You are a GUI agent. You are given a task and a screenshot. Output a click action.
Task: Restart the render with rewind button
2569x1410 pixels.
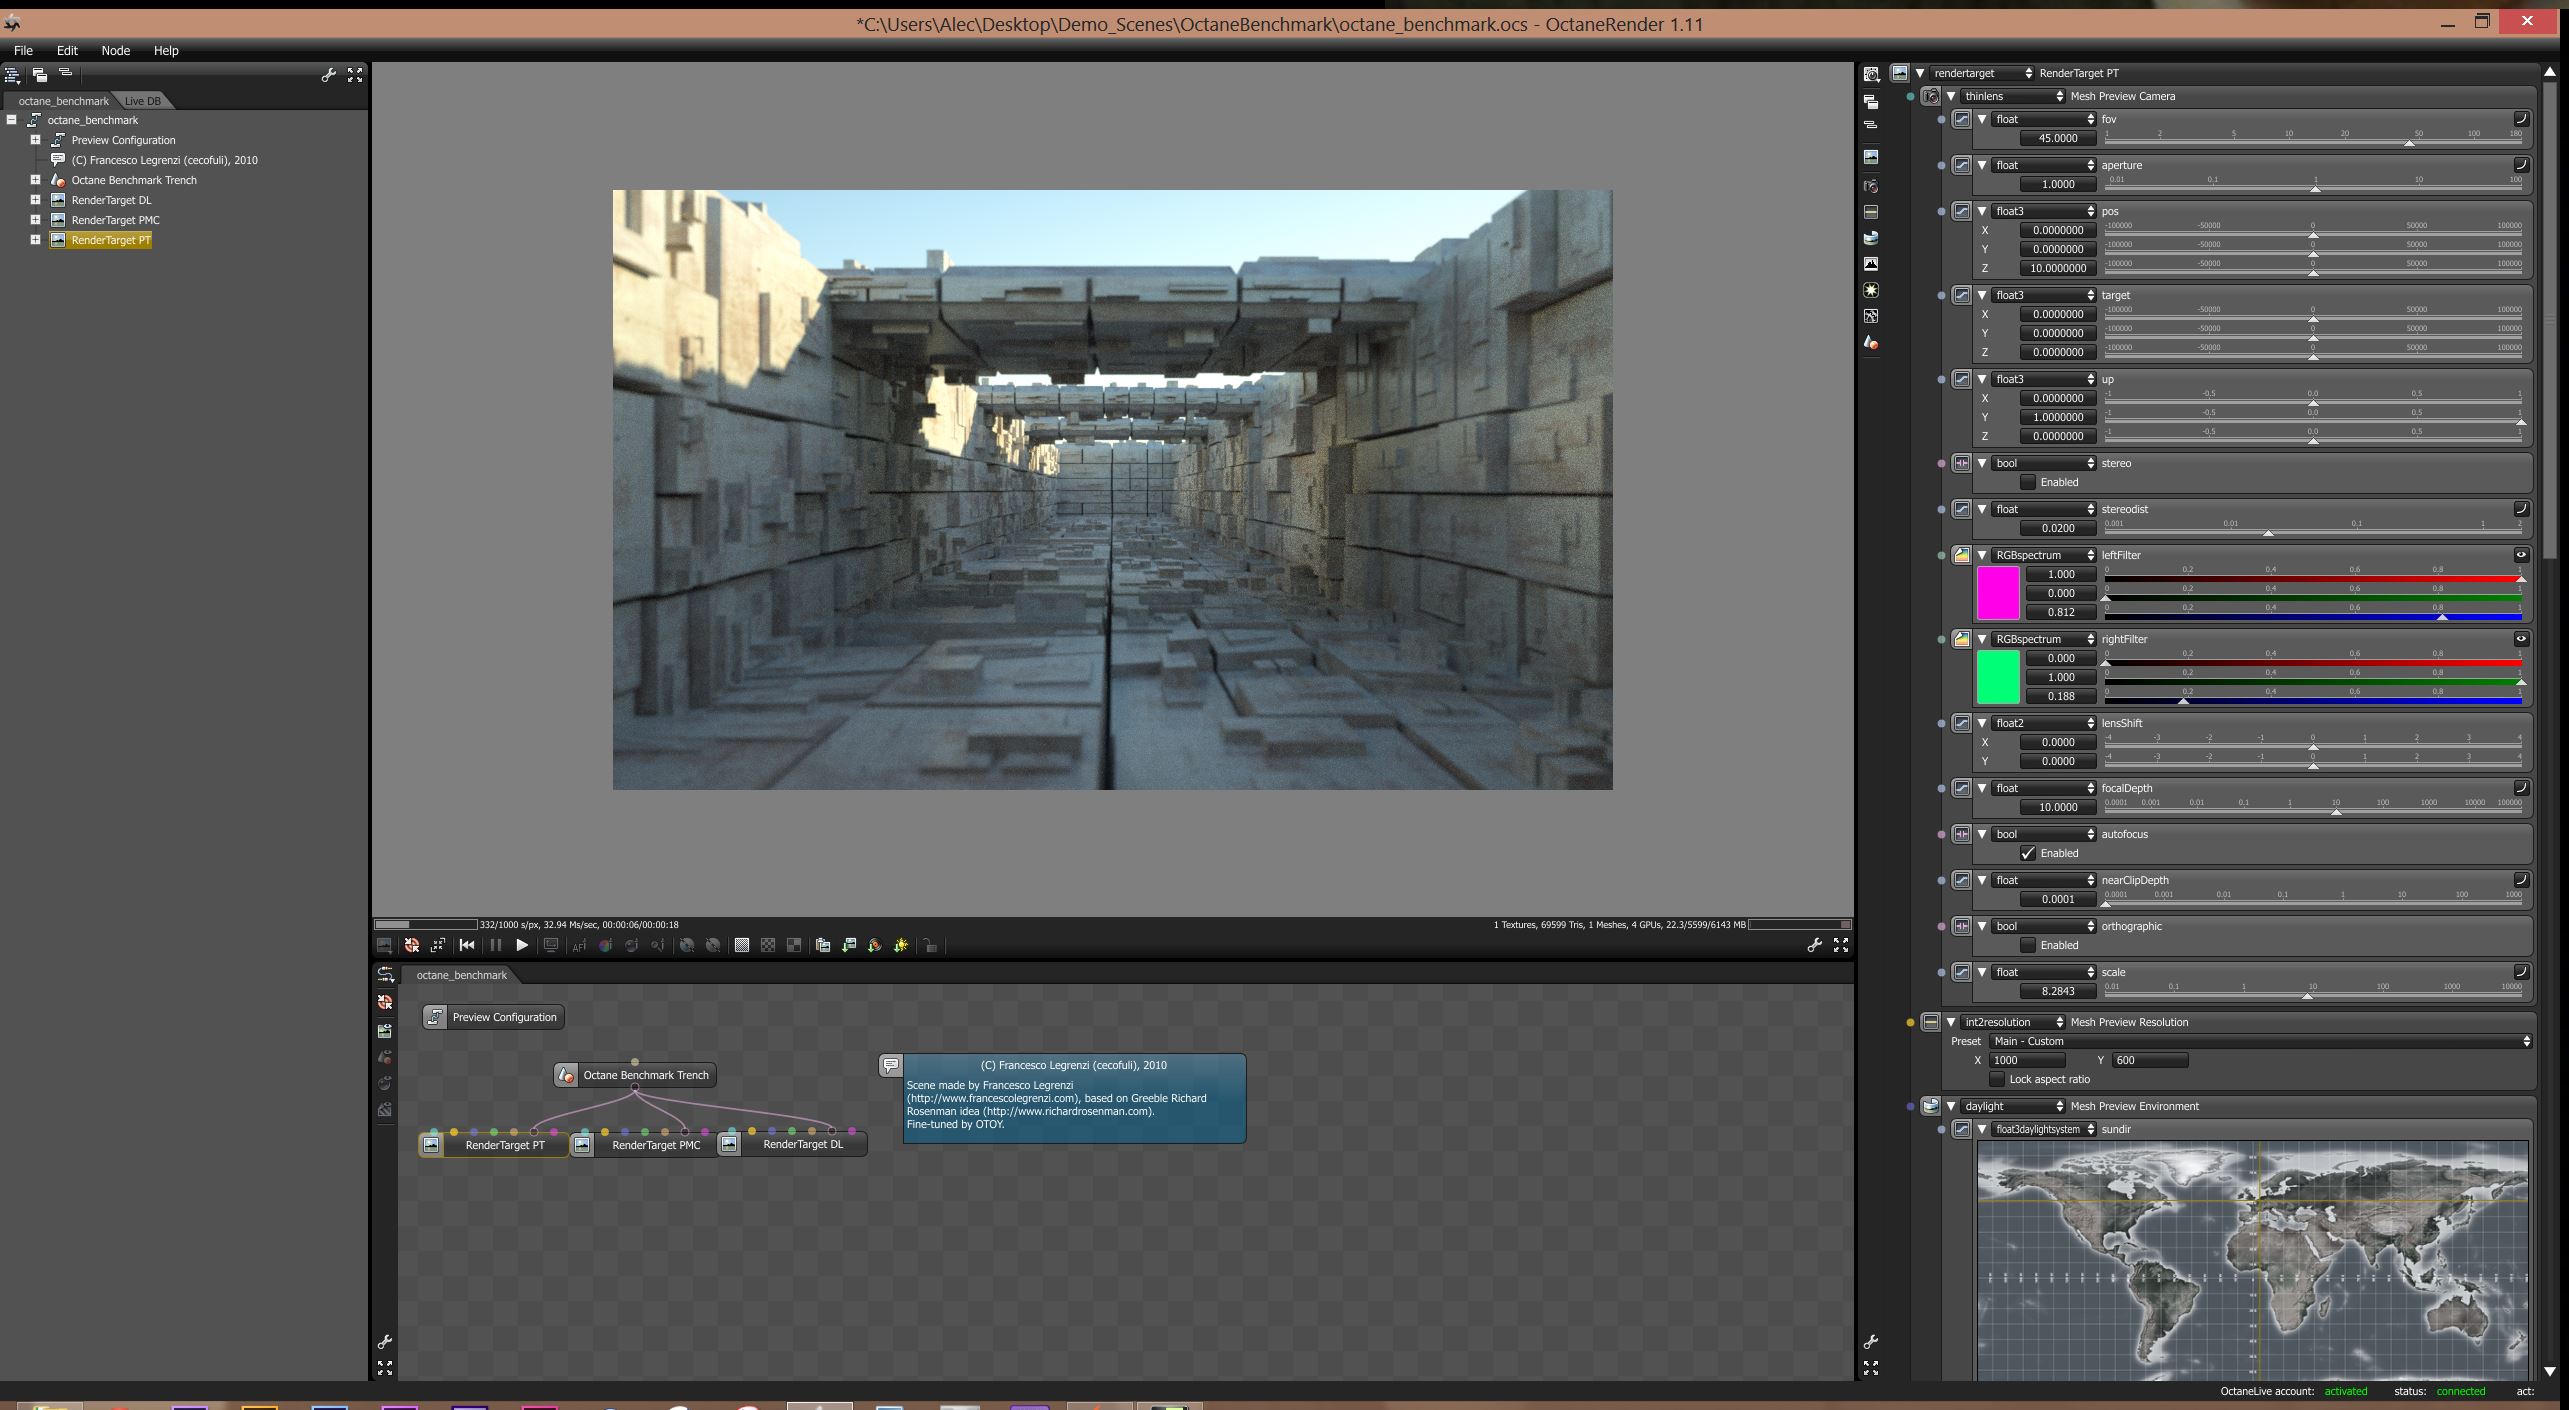point(467,945)
